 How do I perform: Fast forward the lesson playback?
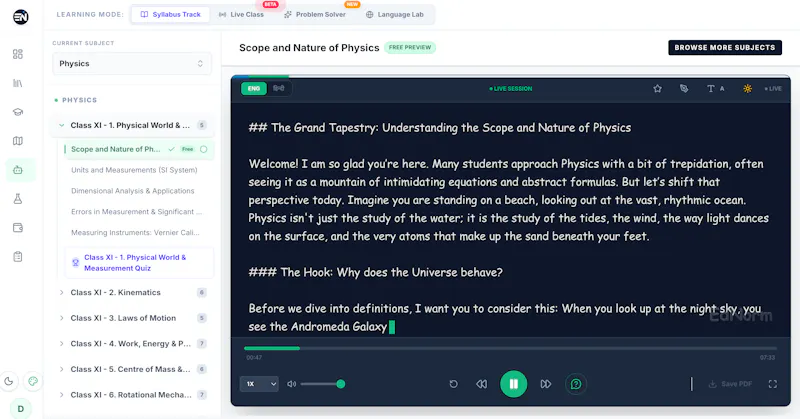click(545, 384)
